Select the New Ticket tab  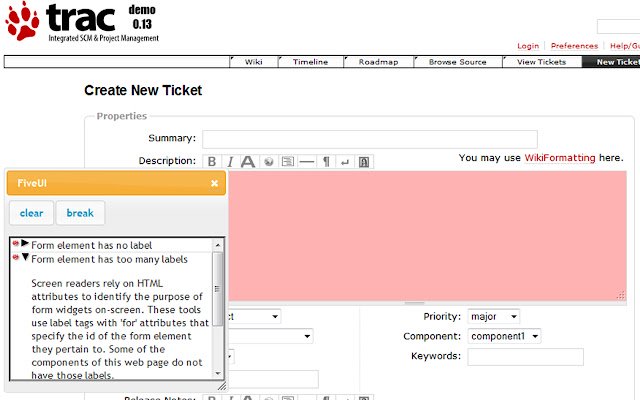[611, 62]
